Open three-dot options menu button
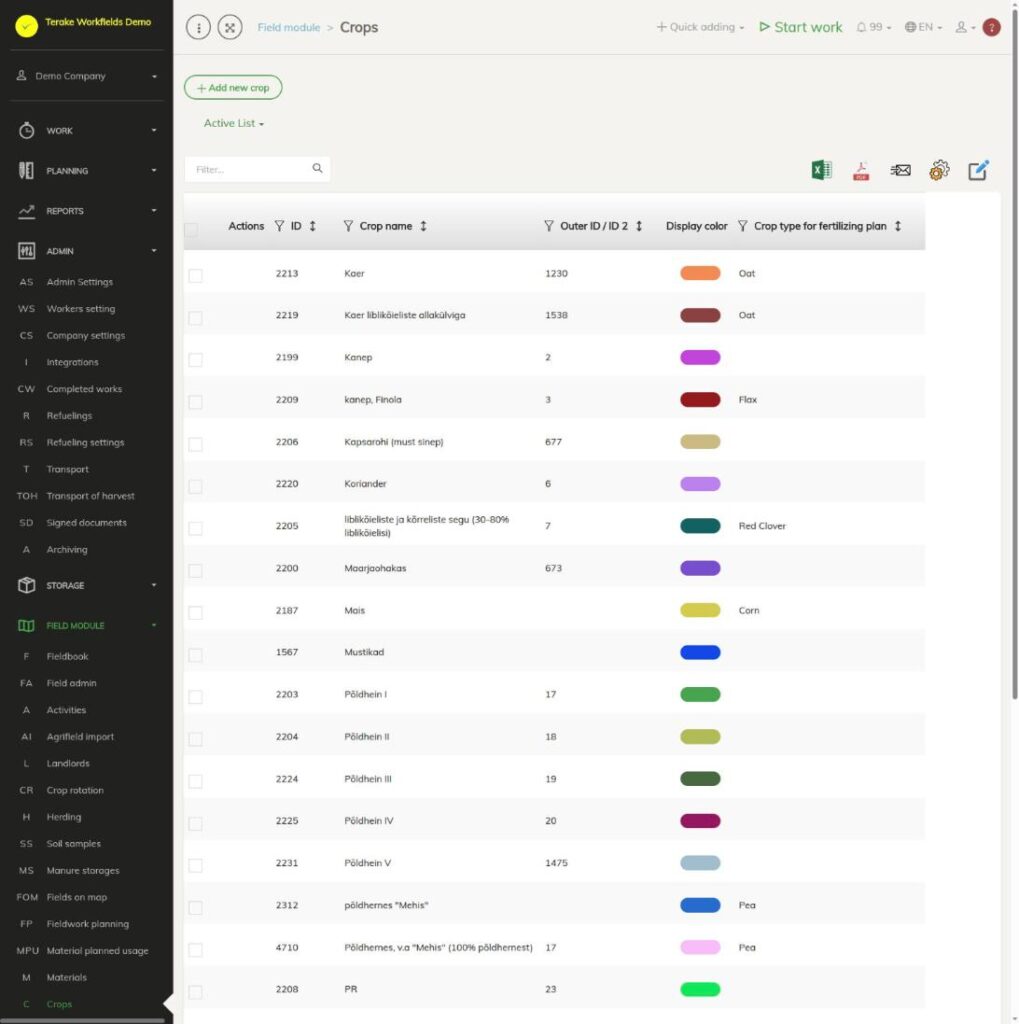This screenshot has width=1019, height=1024. pyautogui.click(x=198, y=27)
